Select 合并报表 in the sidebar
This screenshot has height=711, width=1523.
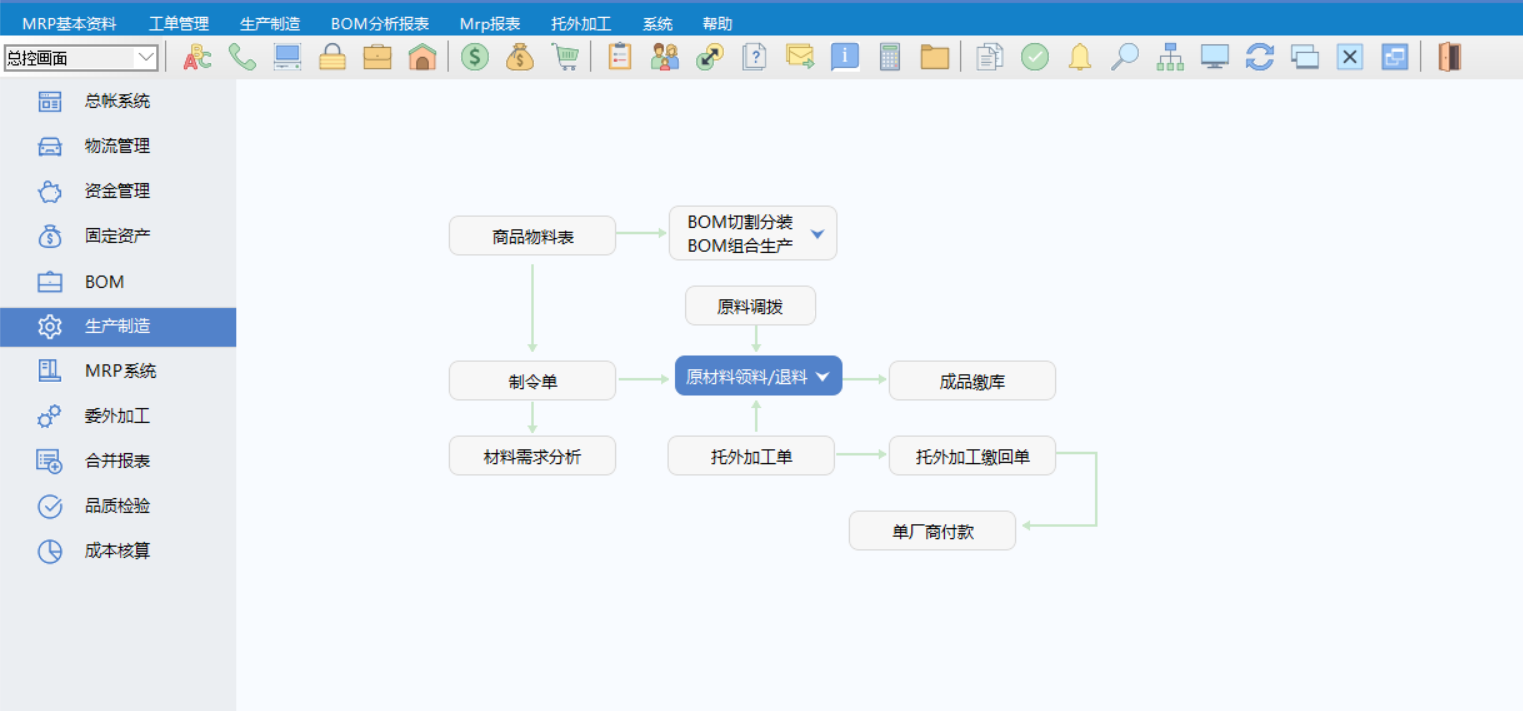118,461
